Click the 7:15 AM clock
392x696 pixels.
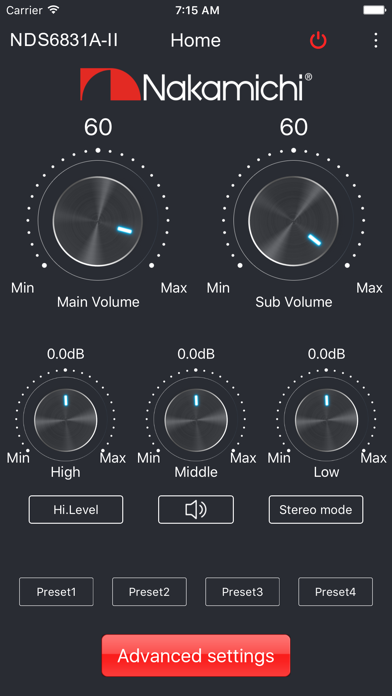(x=197, y=10)
